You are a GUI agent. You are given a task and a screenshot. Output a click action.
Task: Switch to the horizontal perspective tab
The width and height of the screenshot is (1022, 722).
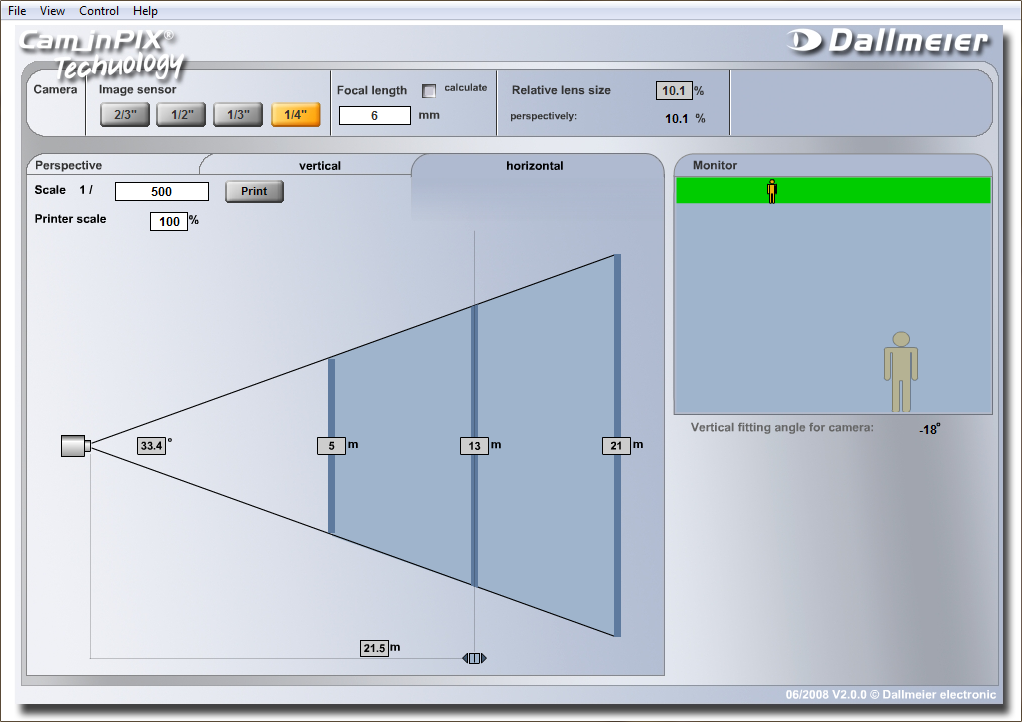(x=535, y=166)
